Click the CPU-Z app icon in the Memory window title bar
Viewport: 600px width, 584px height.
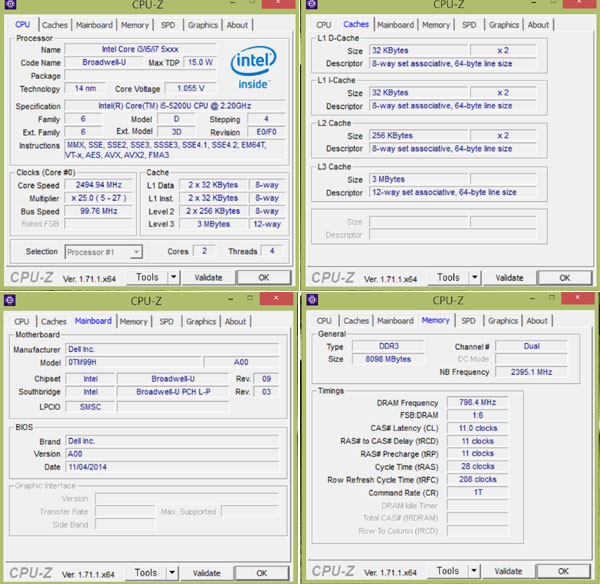coord(312,300)
